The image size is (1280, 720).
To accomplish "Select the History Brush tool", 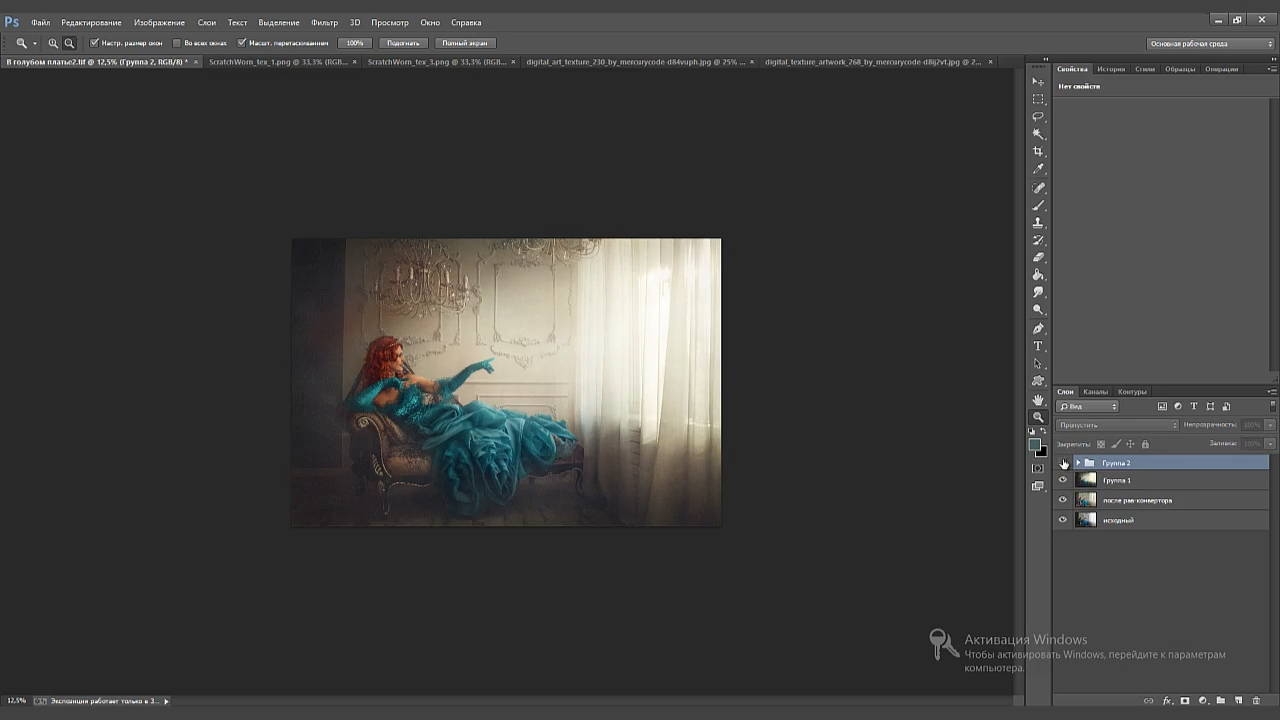I will point(1038,240).
